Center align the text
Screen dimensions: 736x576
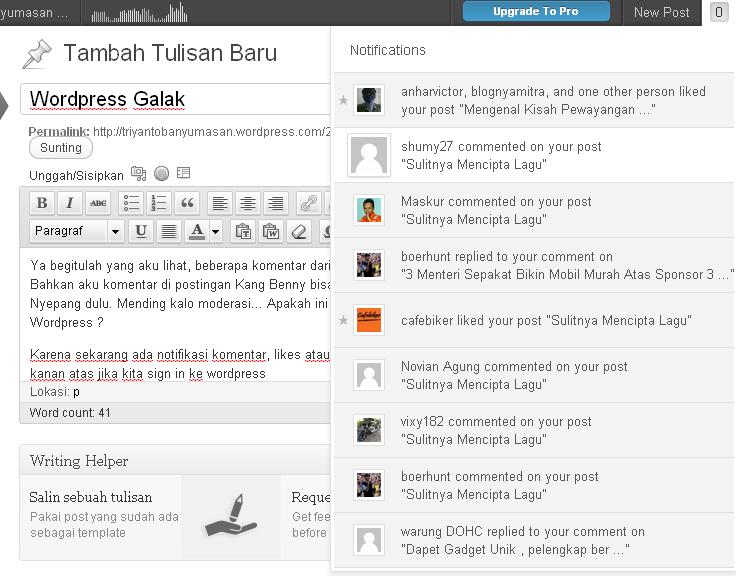pyautogui.click(x=248, y=203)
